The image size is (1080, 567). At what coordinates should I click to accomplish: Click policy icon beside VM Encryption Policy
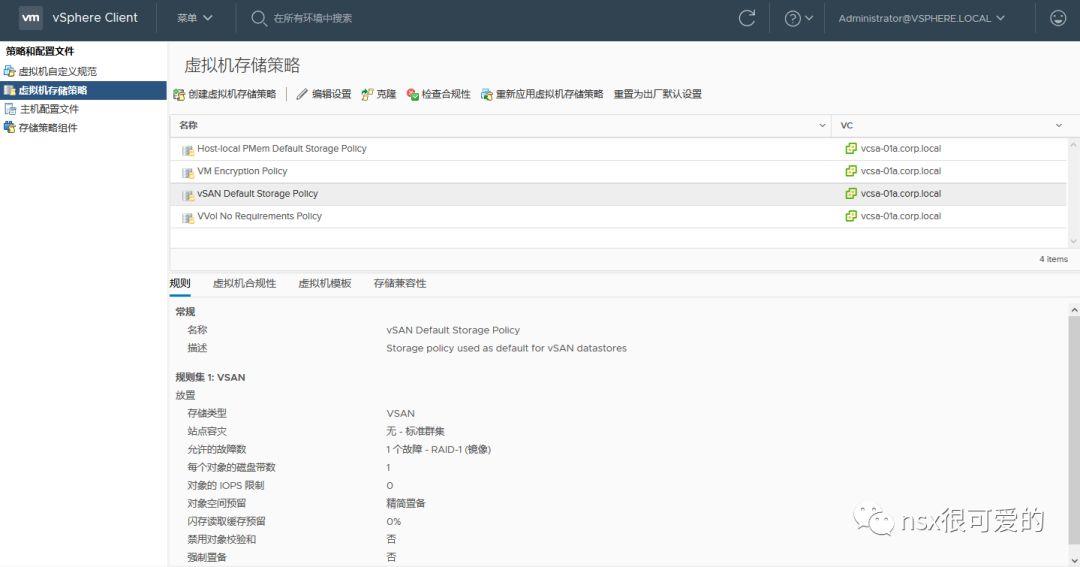coord(187,172)
